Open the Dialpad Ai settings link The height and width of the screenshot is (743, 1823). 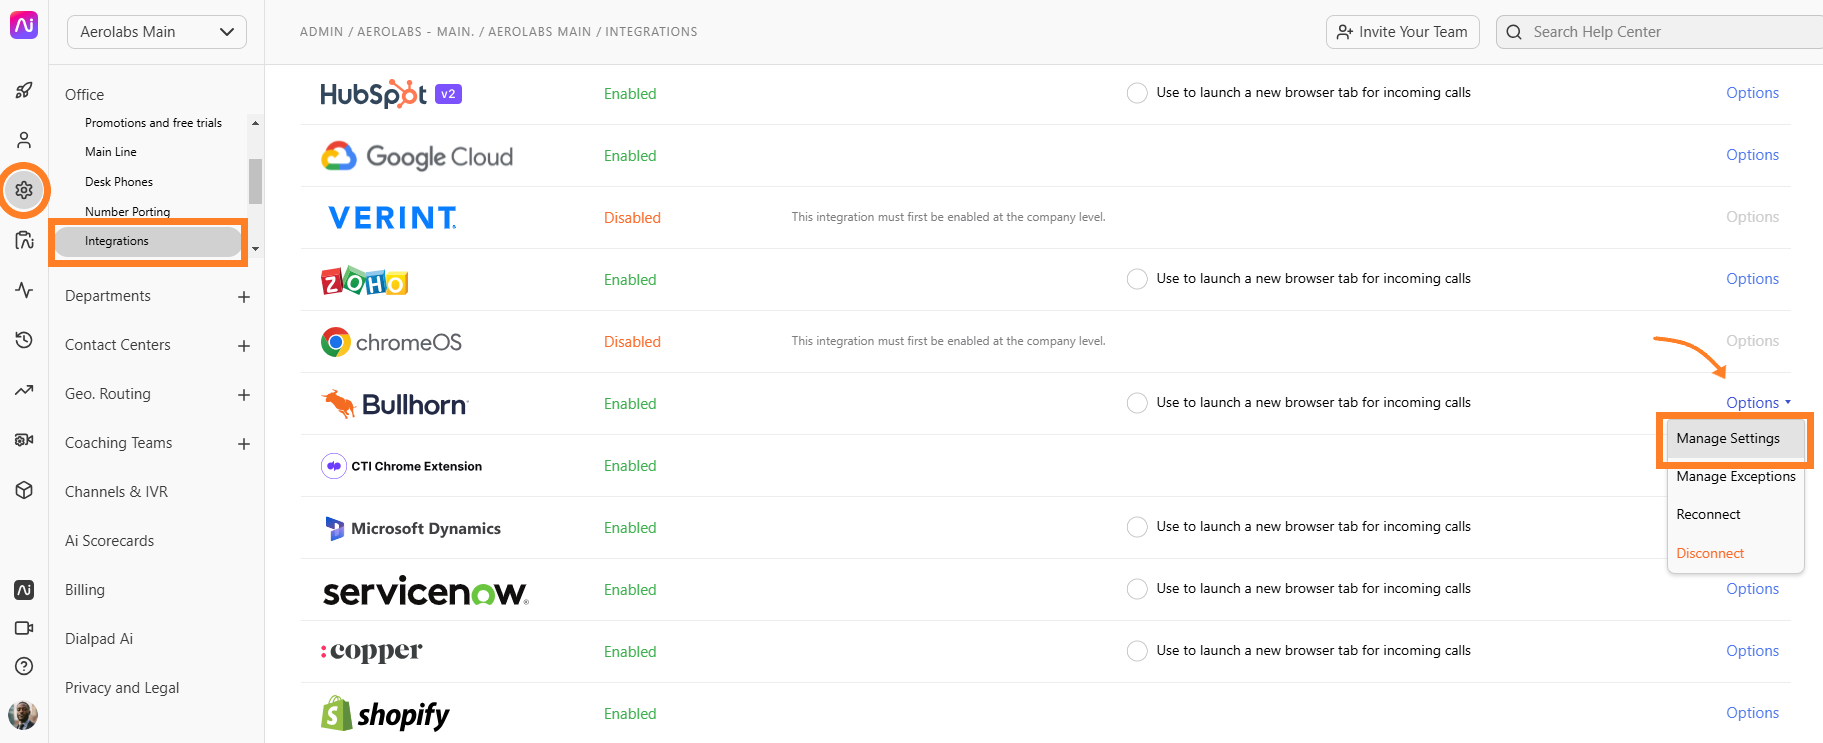coord(99,639)
